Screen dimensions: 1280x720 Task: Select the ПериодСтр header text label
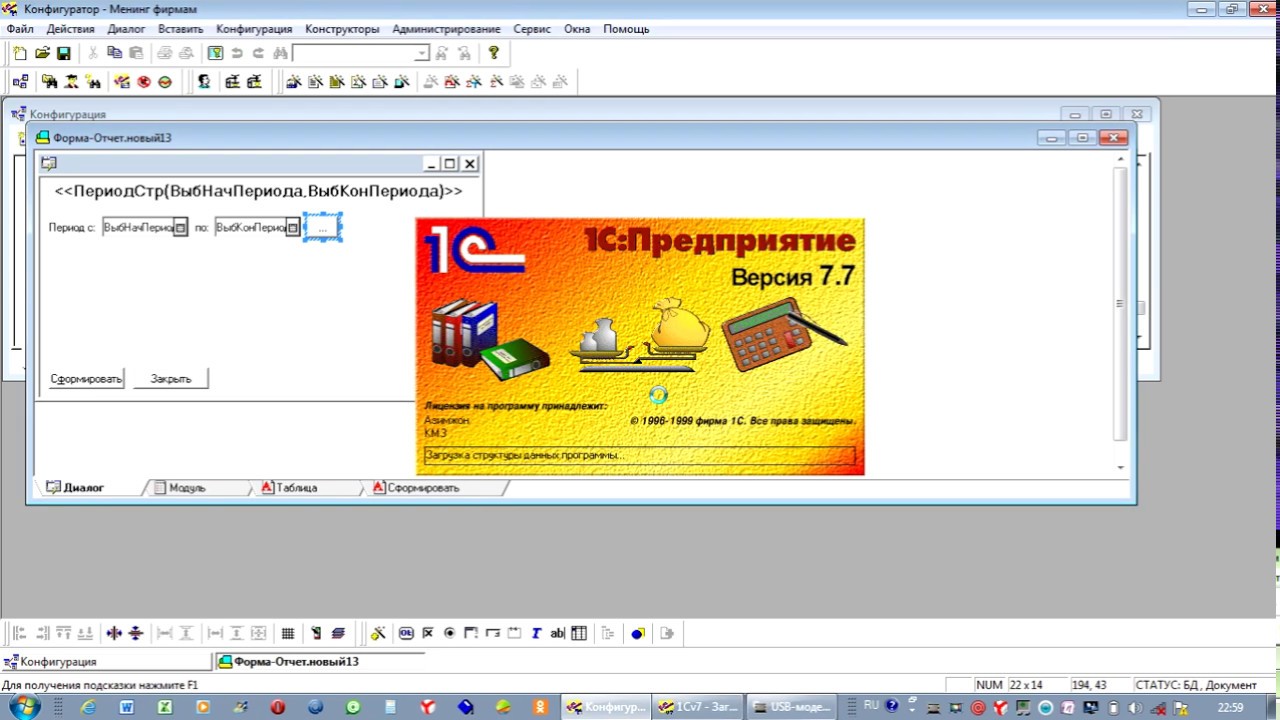coord(258,191)
